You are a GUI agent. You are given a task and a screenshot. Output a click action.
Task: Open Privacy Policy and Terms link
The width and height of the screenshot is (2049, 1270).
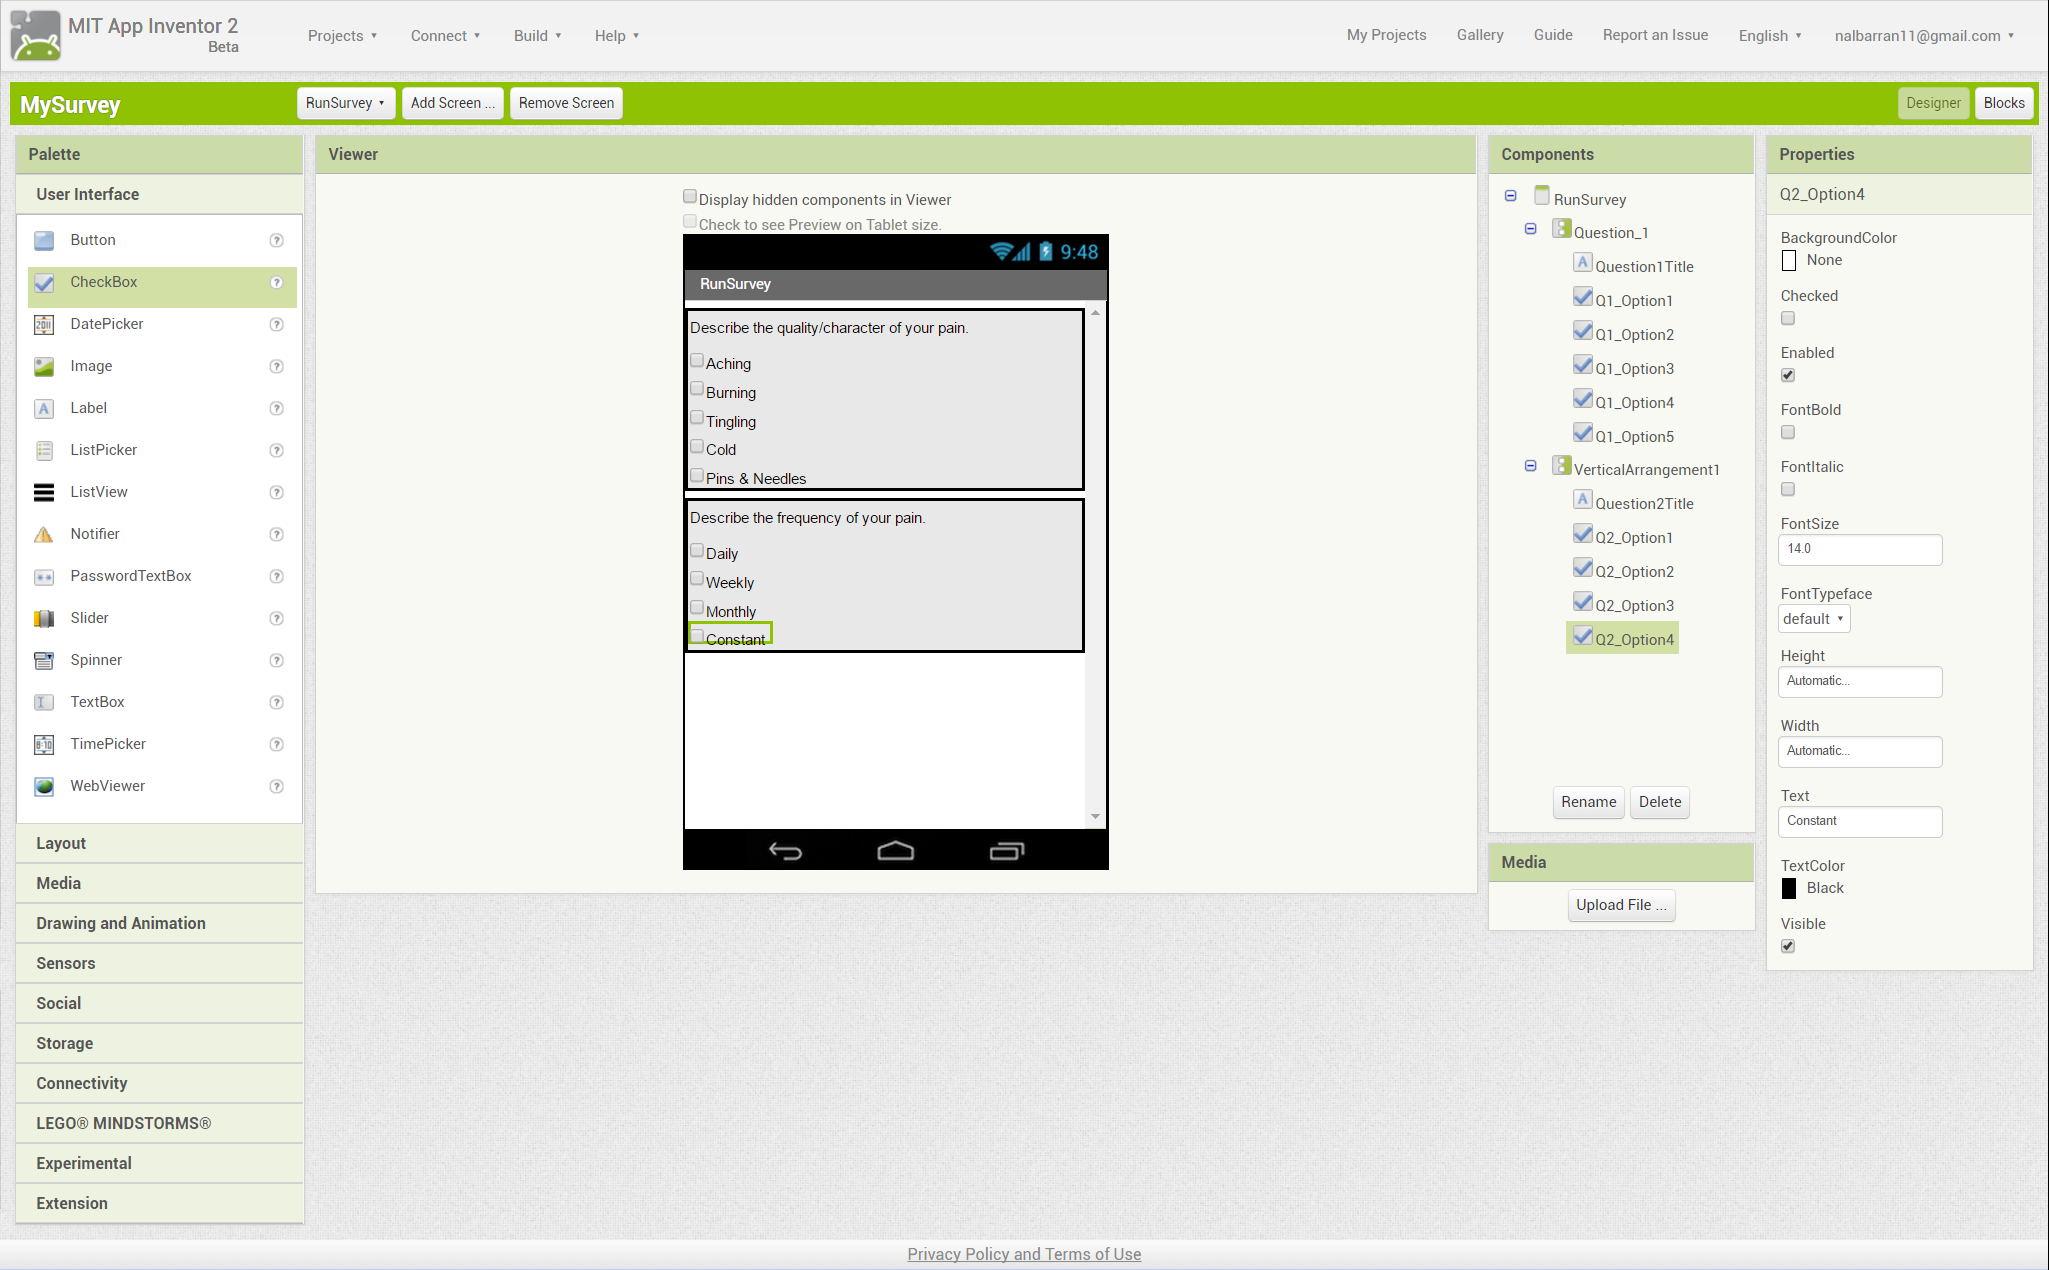coord(1024,1254)
